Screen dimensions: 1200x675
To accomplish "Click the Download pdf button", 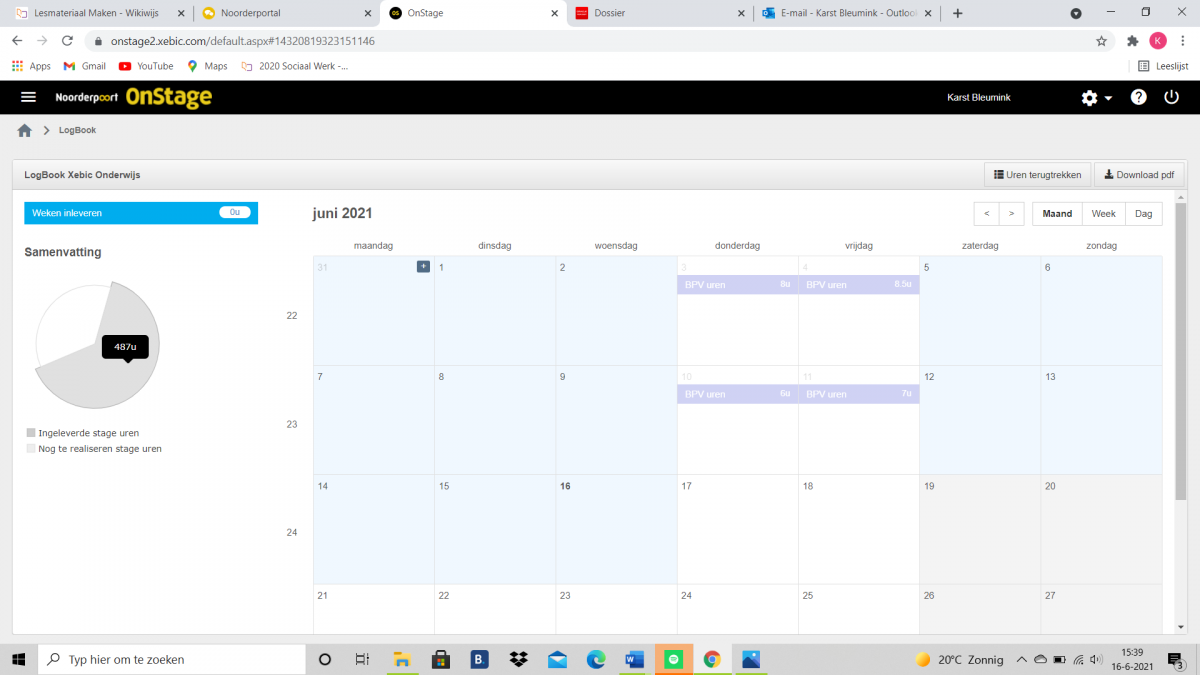I will tap(1138, 175).
